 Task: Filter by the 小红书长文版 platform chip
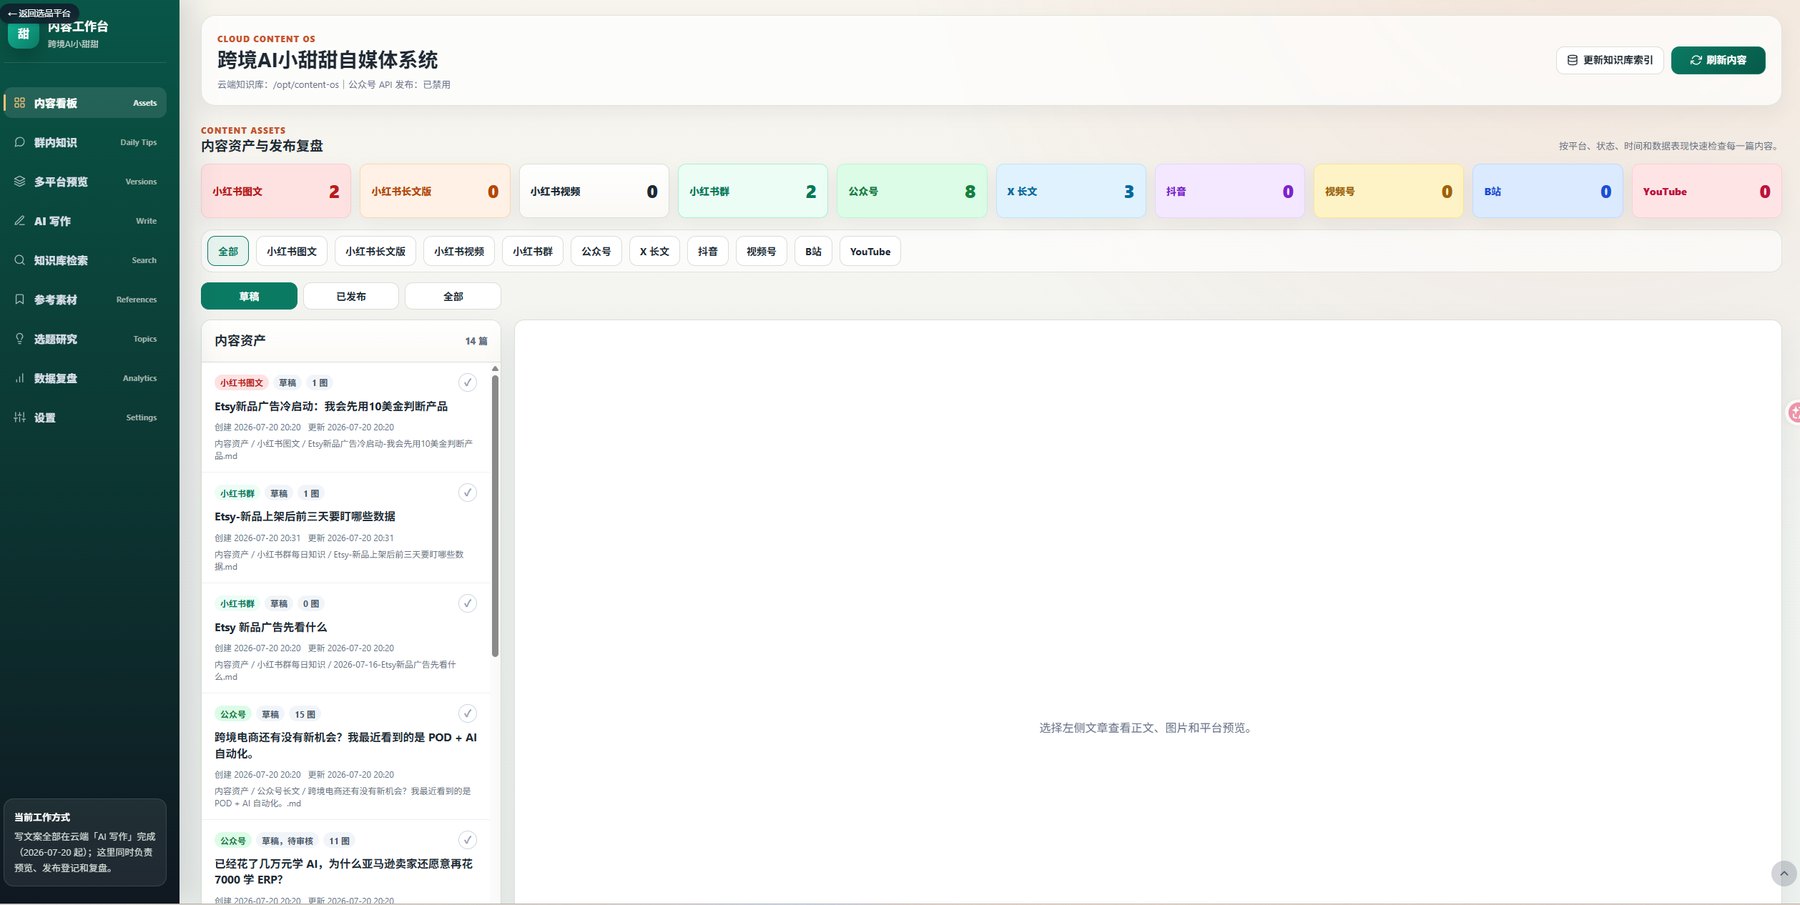pos(376,251)
